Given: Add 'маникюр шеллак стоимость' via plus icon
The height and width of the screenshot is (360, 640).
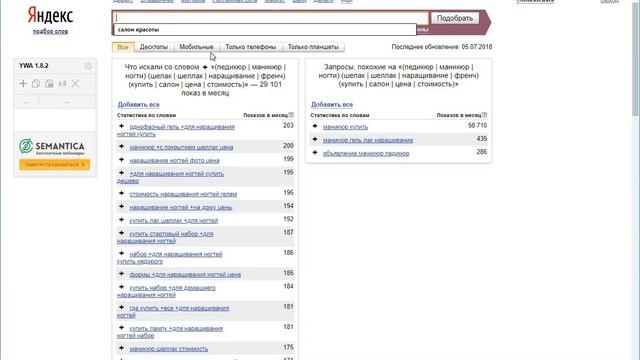Looking at the screenshot, I should 121,348.
